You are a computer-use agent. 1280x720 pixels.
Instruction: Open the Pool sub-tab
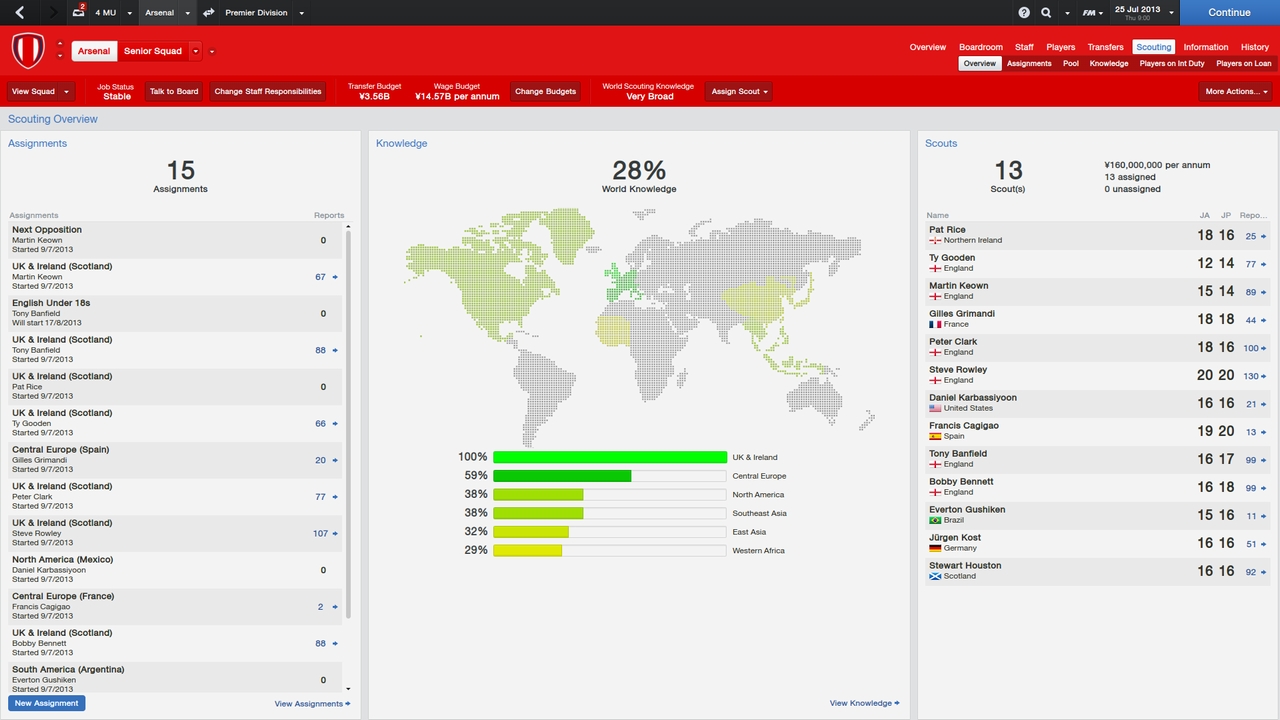[x=1070, y=63]
